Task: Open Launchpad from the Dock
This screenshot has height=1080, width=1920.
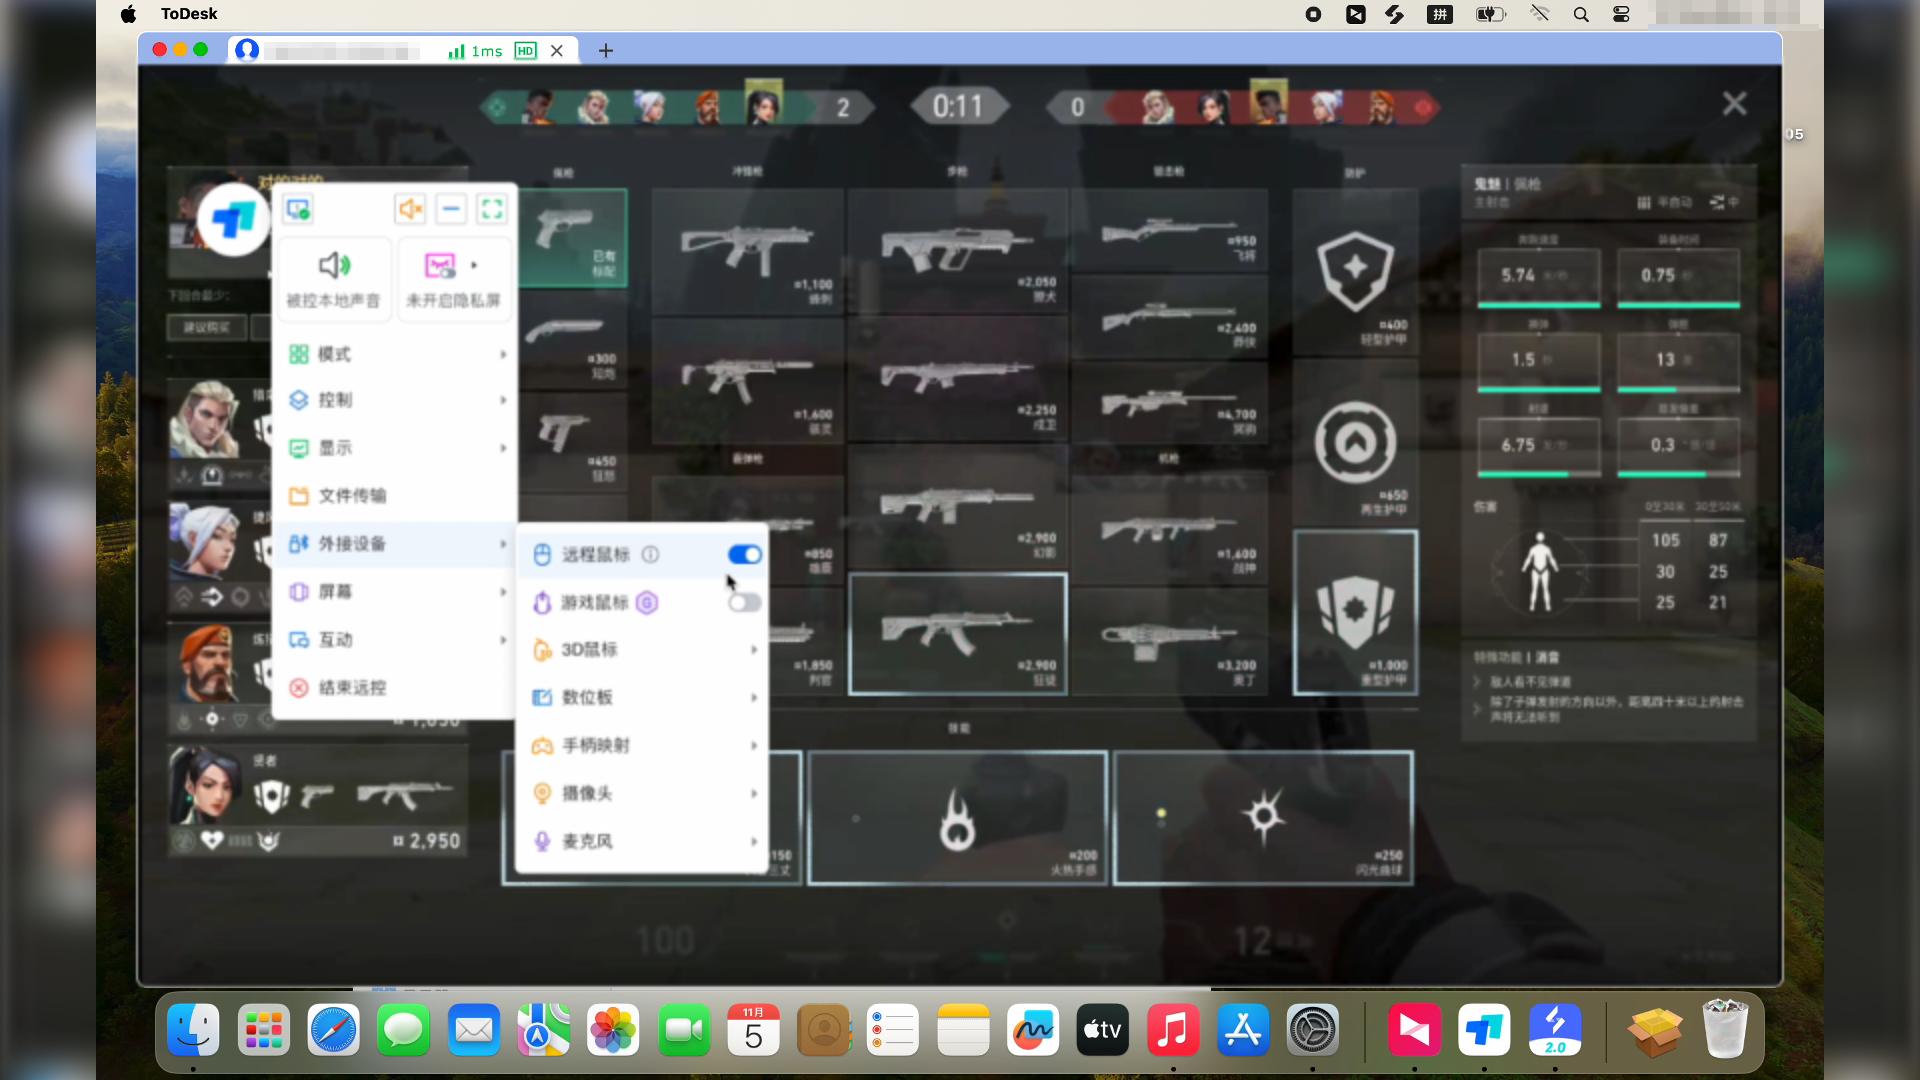Action: point(263,1030)
